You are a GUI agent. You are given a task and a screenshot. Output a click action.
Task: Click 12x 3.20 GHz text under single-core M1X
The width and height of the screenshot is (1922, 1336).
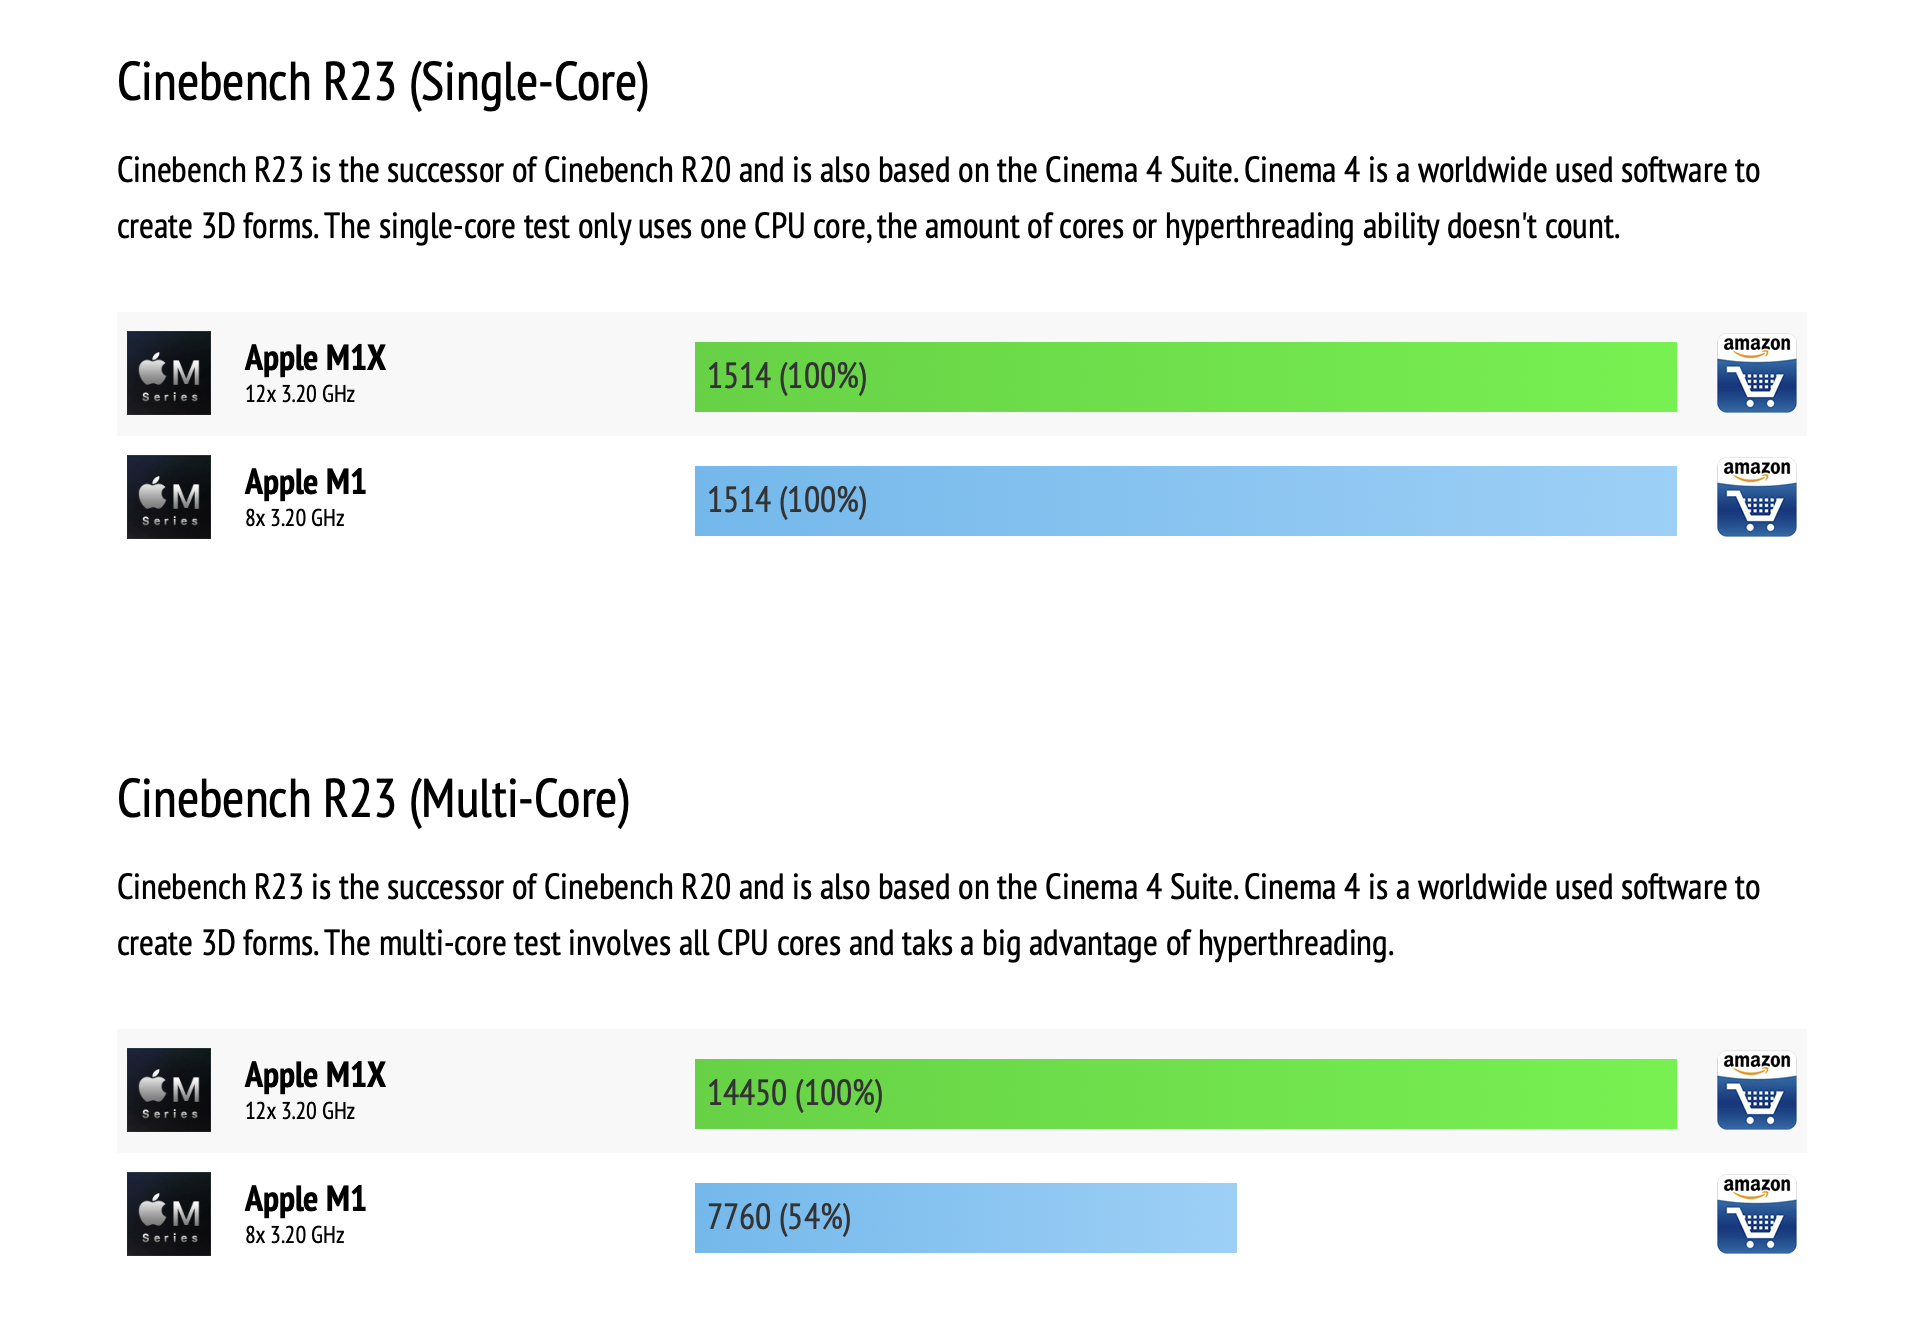pos(300,394)
